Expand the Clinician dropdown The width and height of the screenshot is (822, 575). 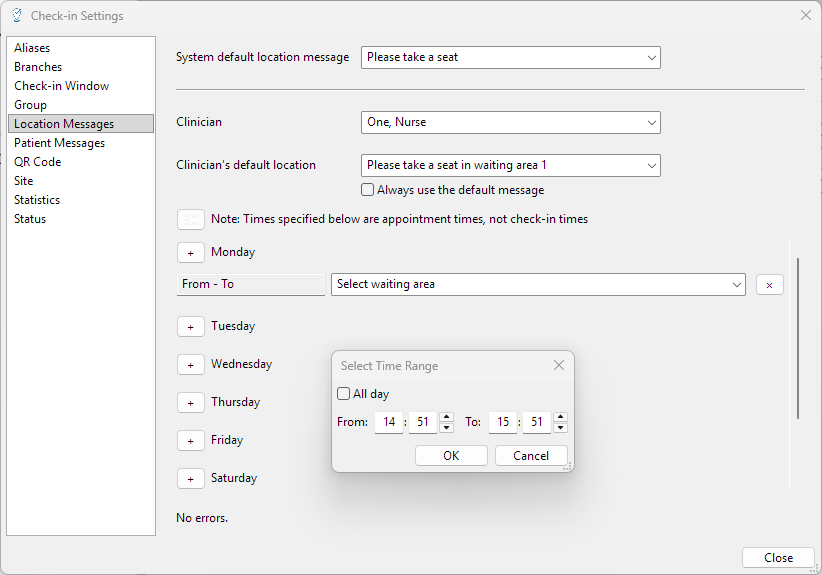coord(510,123)
